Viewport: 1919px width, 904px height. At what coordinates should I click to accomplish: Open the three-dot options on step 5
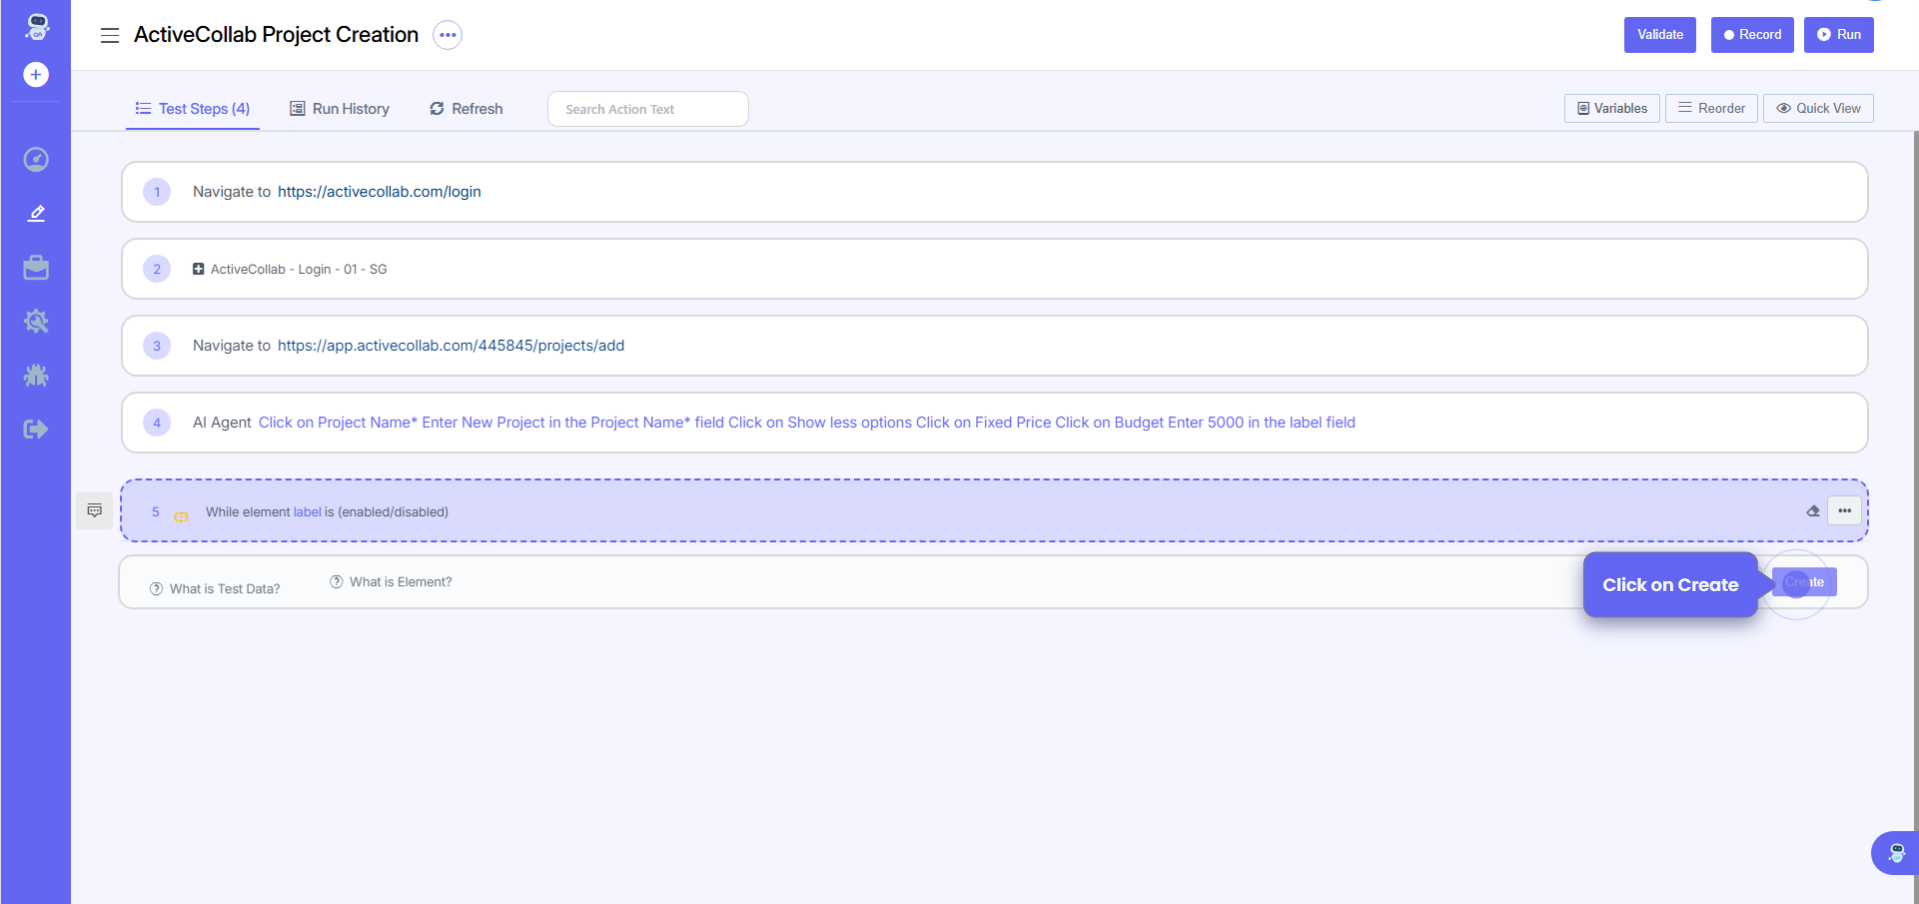1844,511
